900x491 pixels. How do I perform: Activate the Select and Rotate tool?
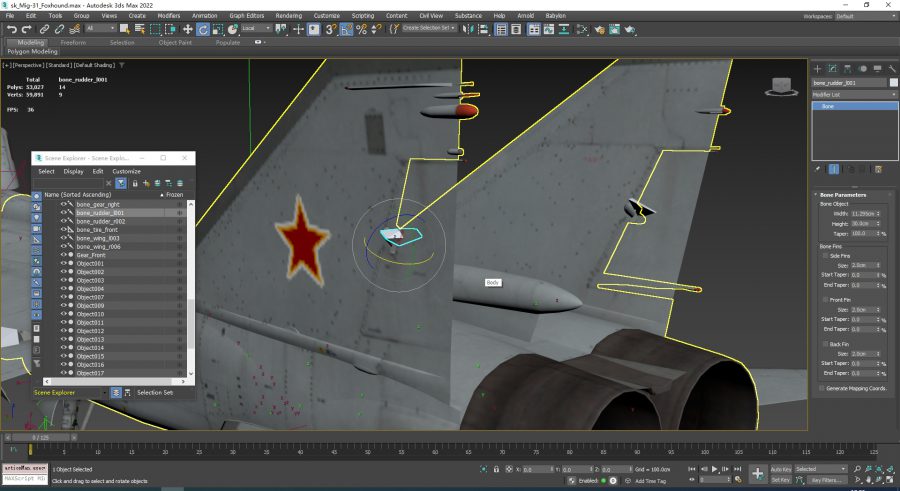[x=203, y=29]
